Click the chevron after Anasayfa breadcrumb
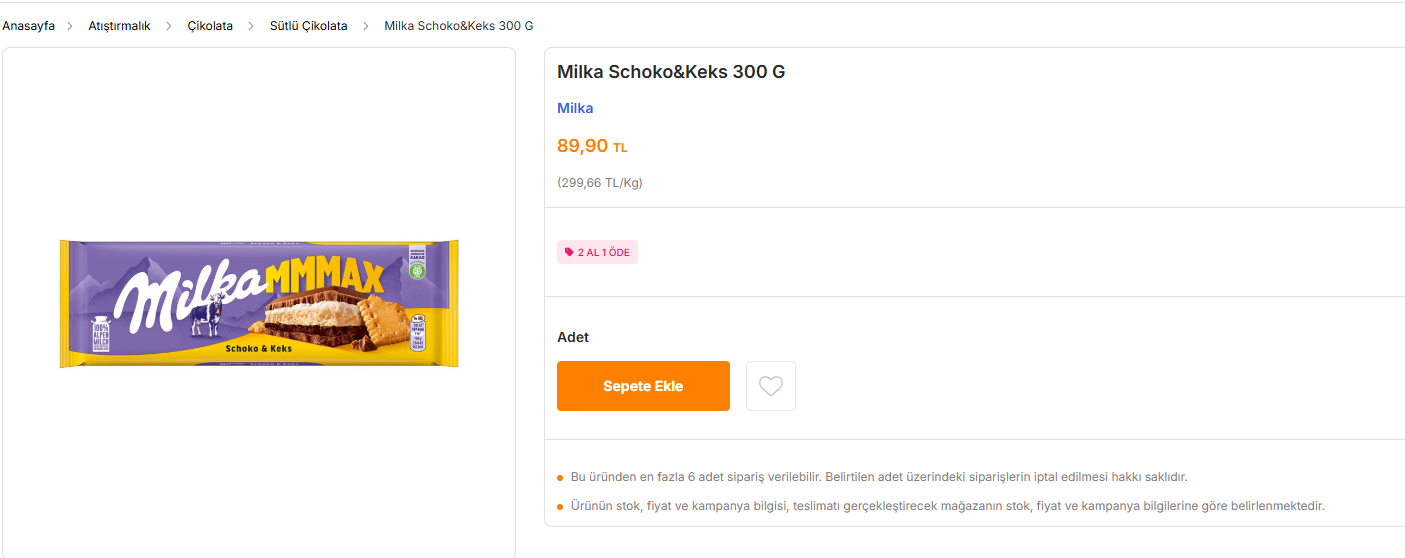This screenshot has height=558, width=1405. [71, 26]
